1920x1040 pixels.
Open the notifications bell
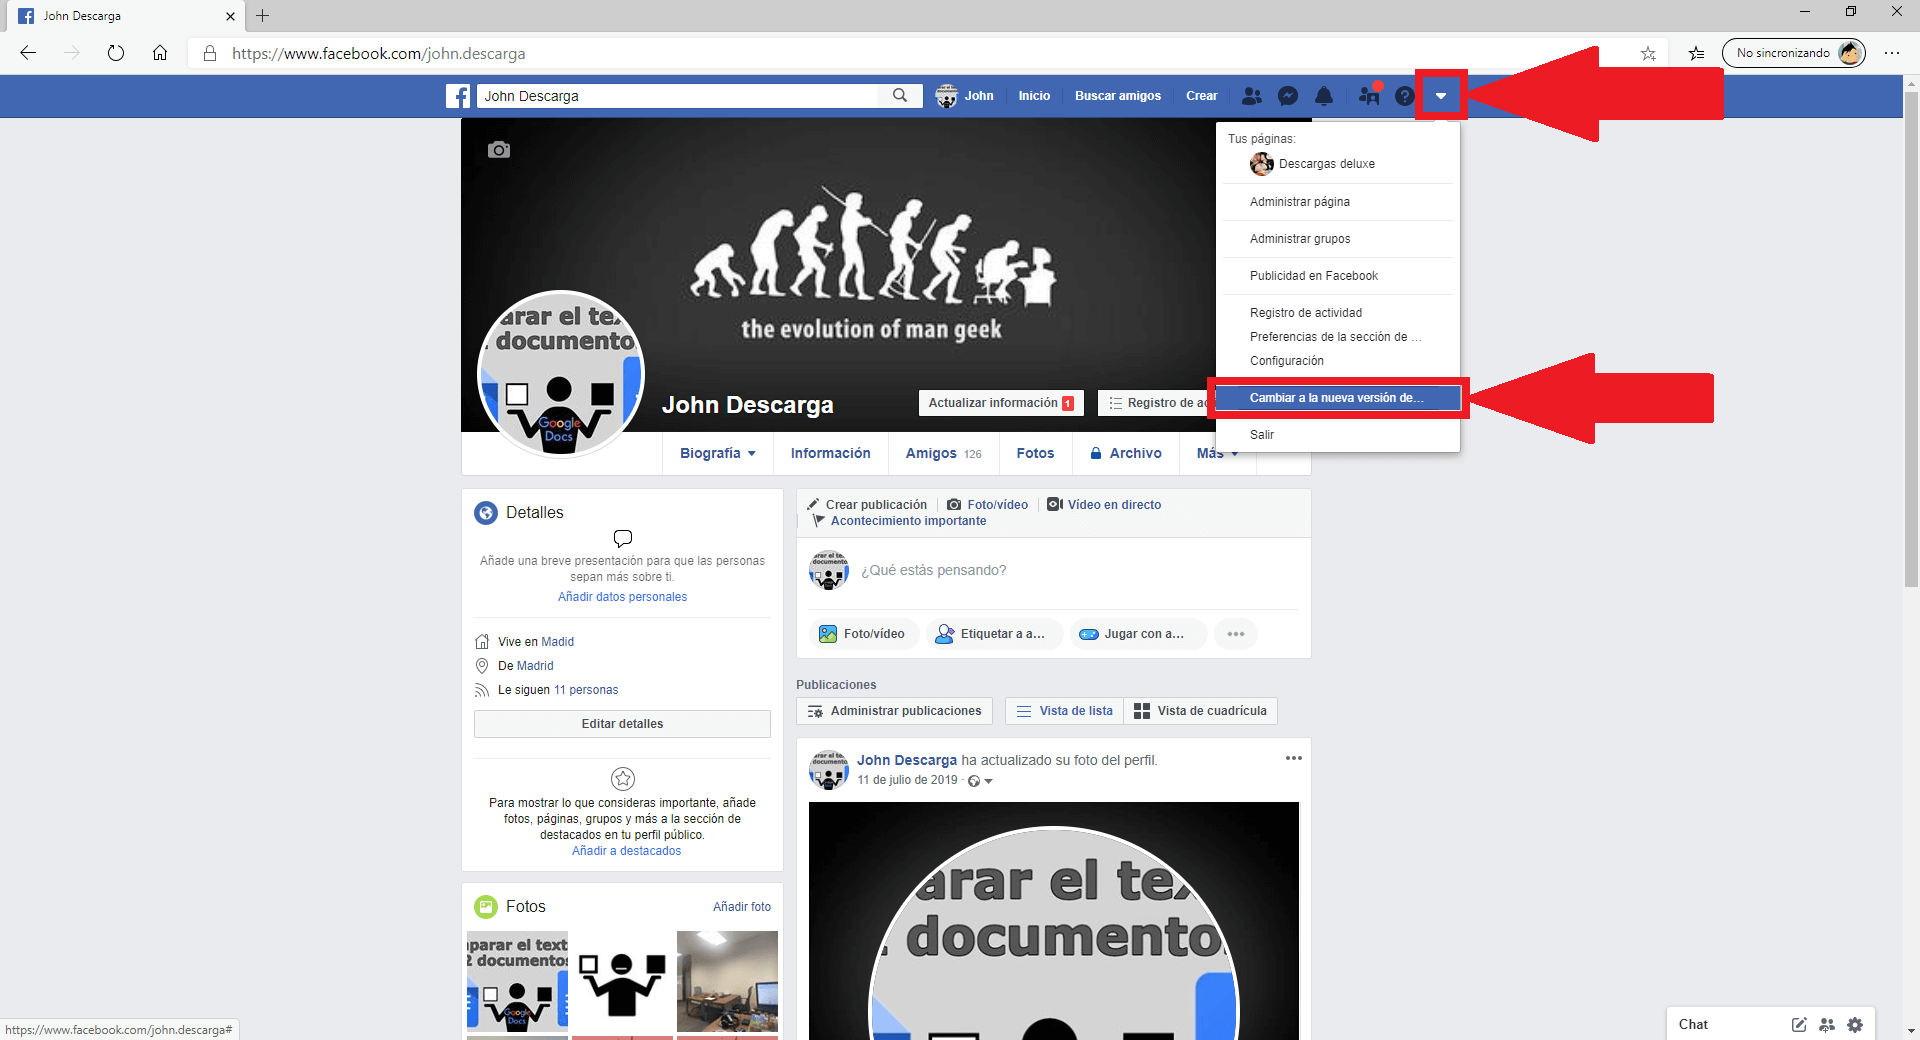point(1324,96)
